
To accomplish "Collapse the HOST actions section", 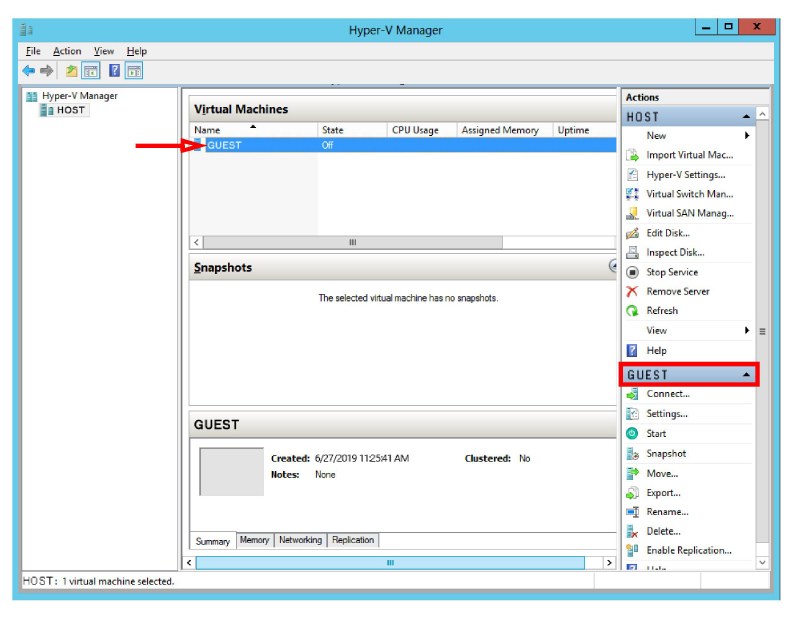I will click(x=746, y=117).
